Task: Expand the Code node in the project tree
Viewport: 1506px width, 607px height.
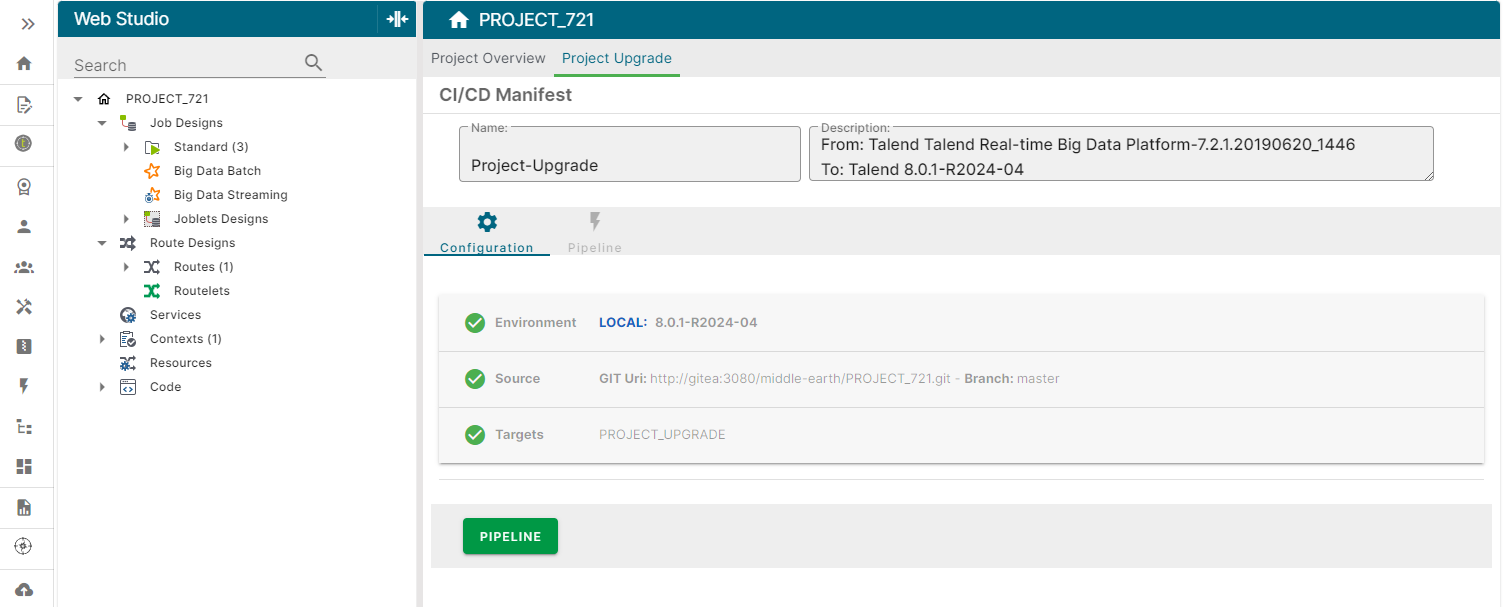Action: pyautogui.click(x=101, y=386)
